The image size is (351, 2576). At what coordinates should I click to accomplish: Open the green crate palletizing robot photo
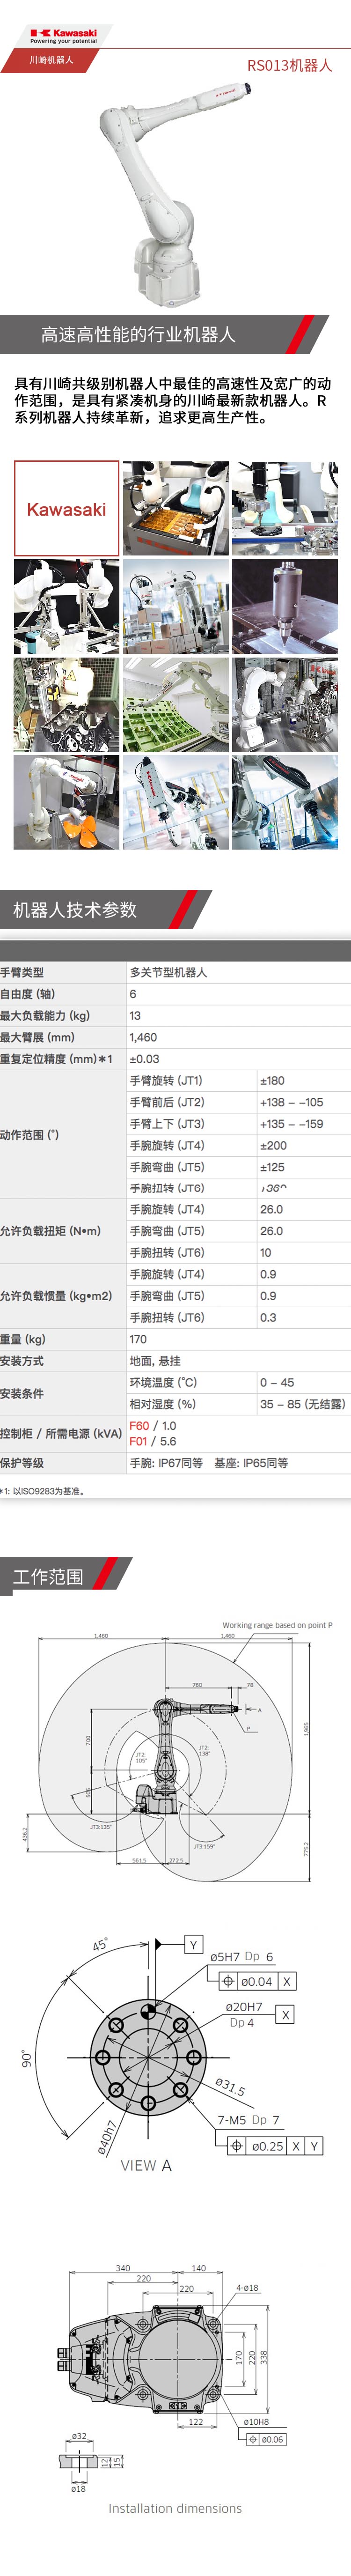175,704
